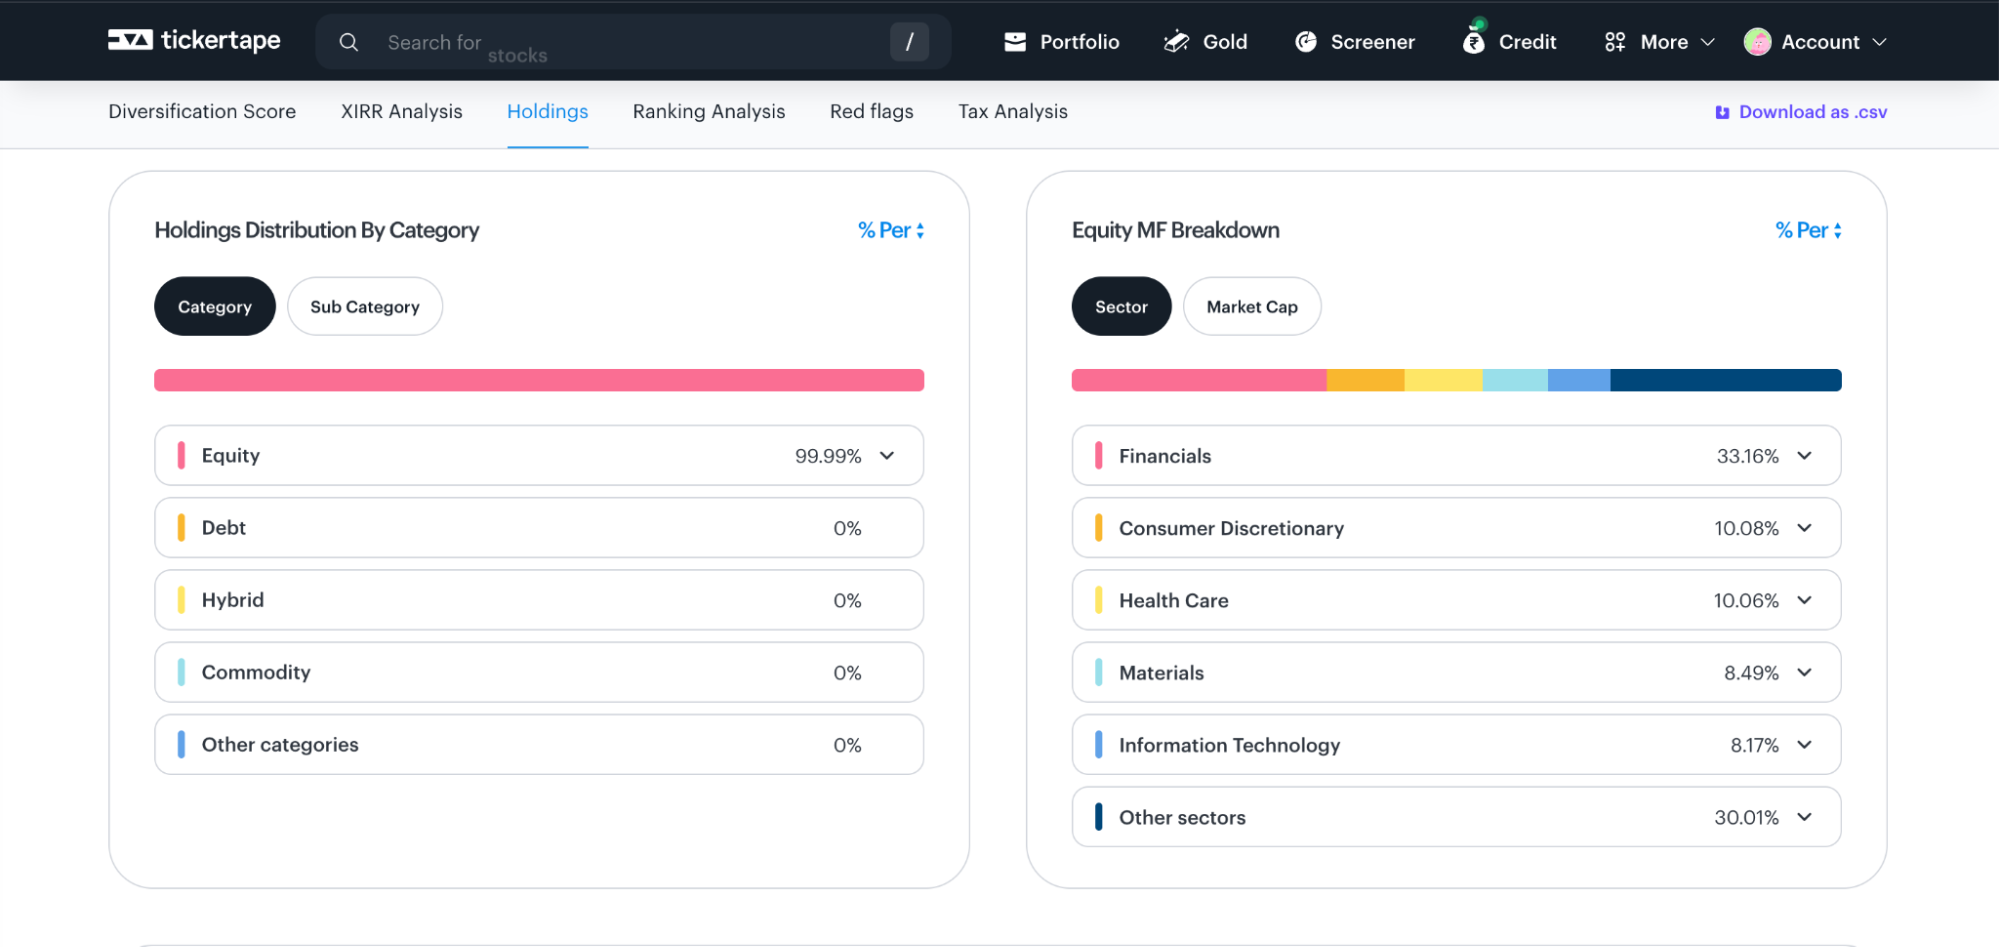Click the Account avatar icon
Screen dimensions: 1999x947
[x=1757, y=42]
